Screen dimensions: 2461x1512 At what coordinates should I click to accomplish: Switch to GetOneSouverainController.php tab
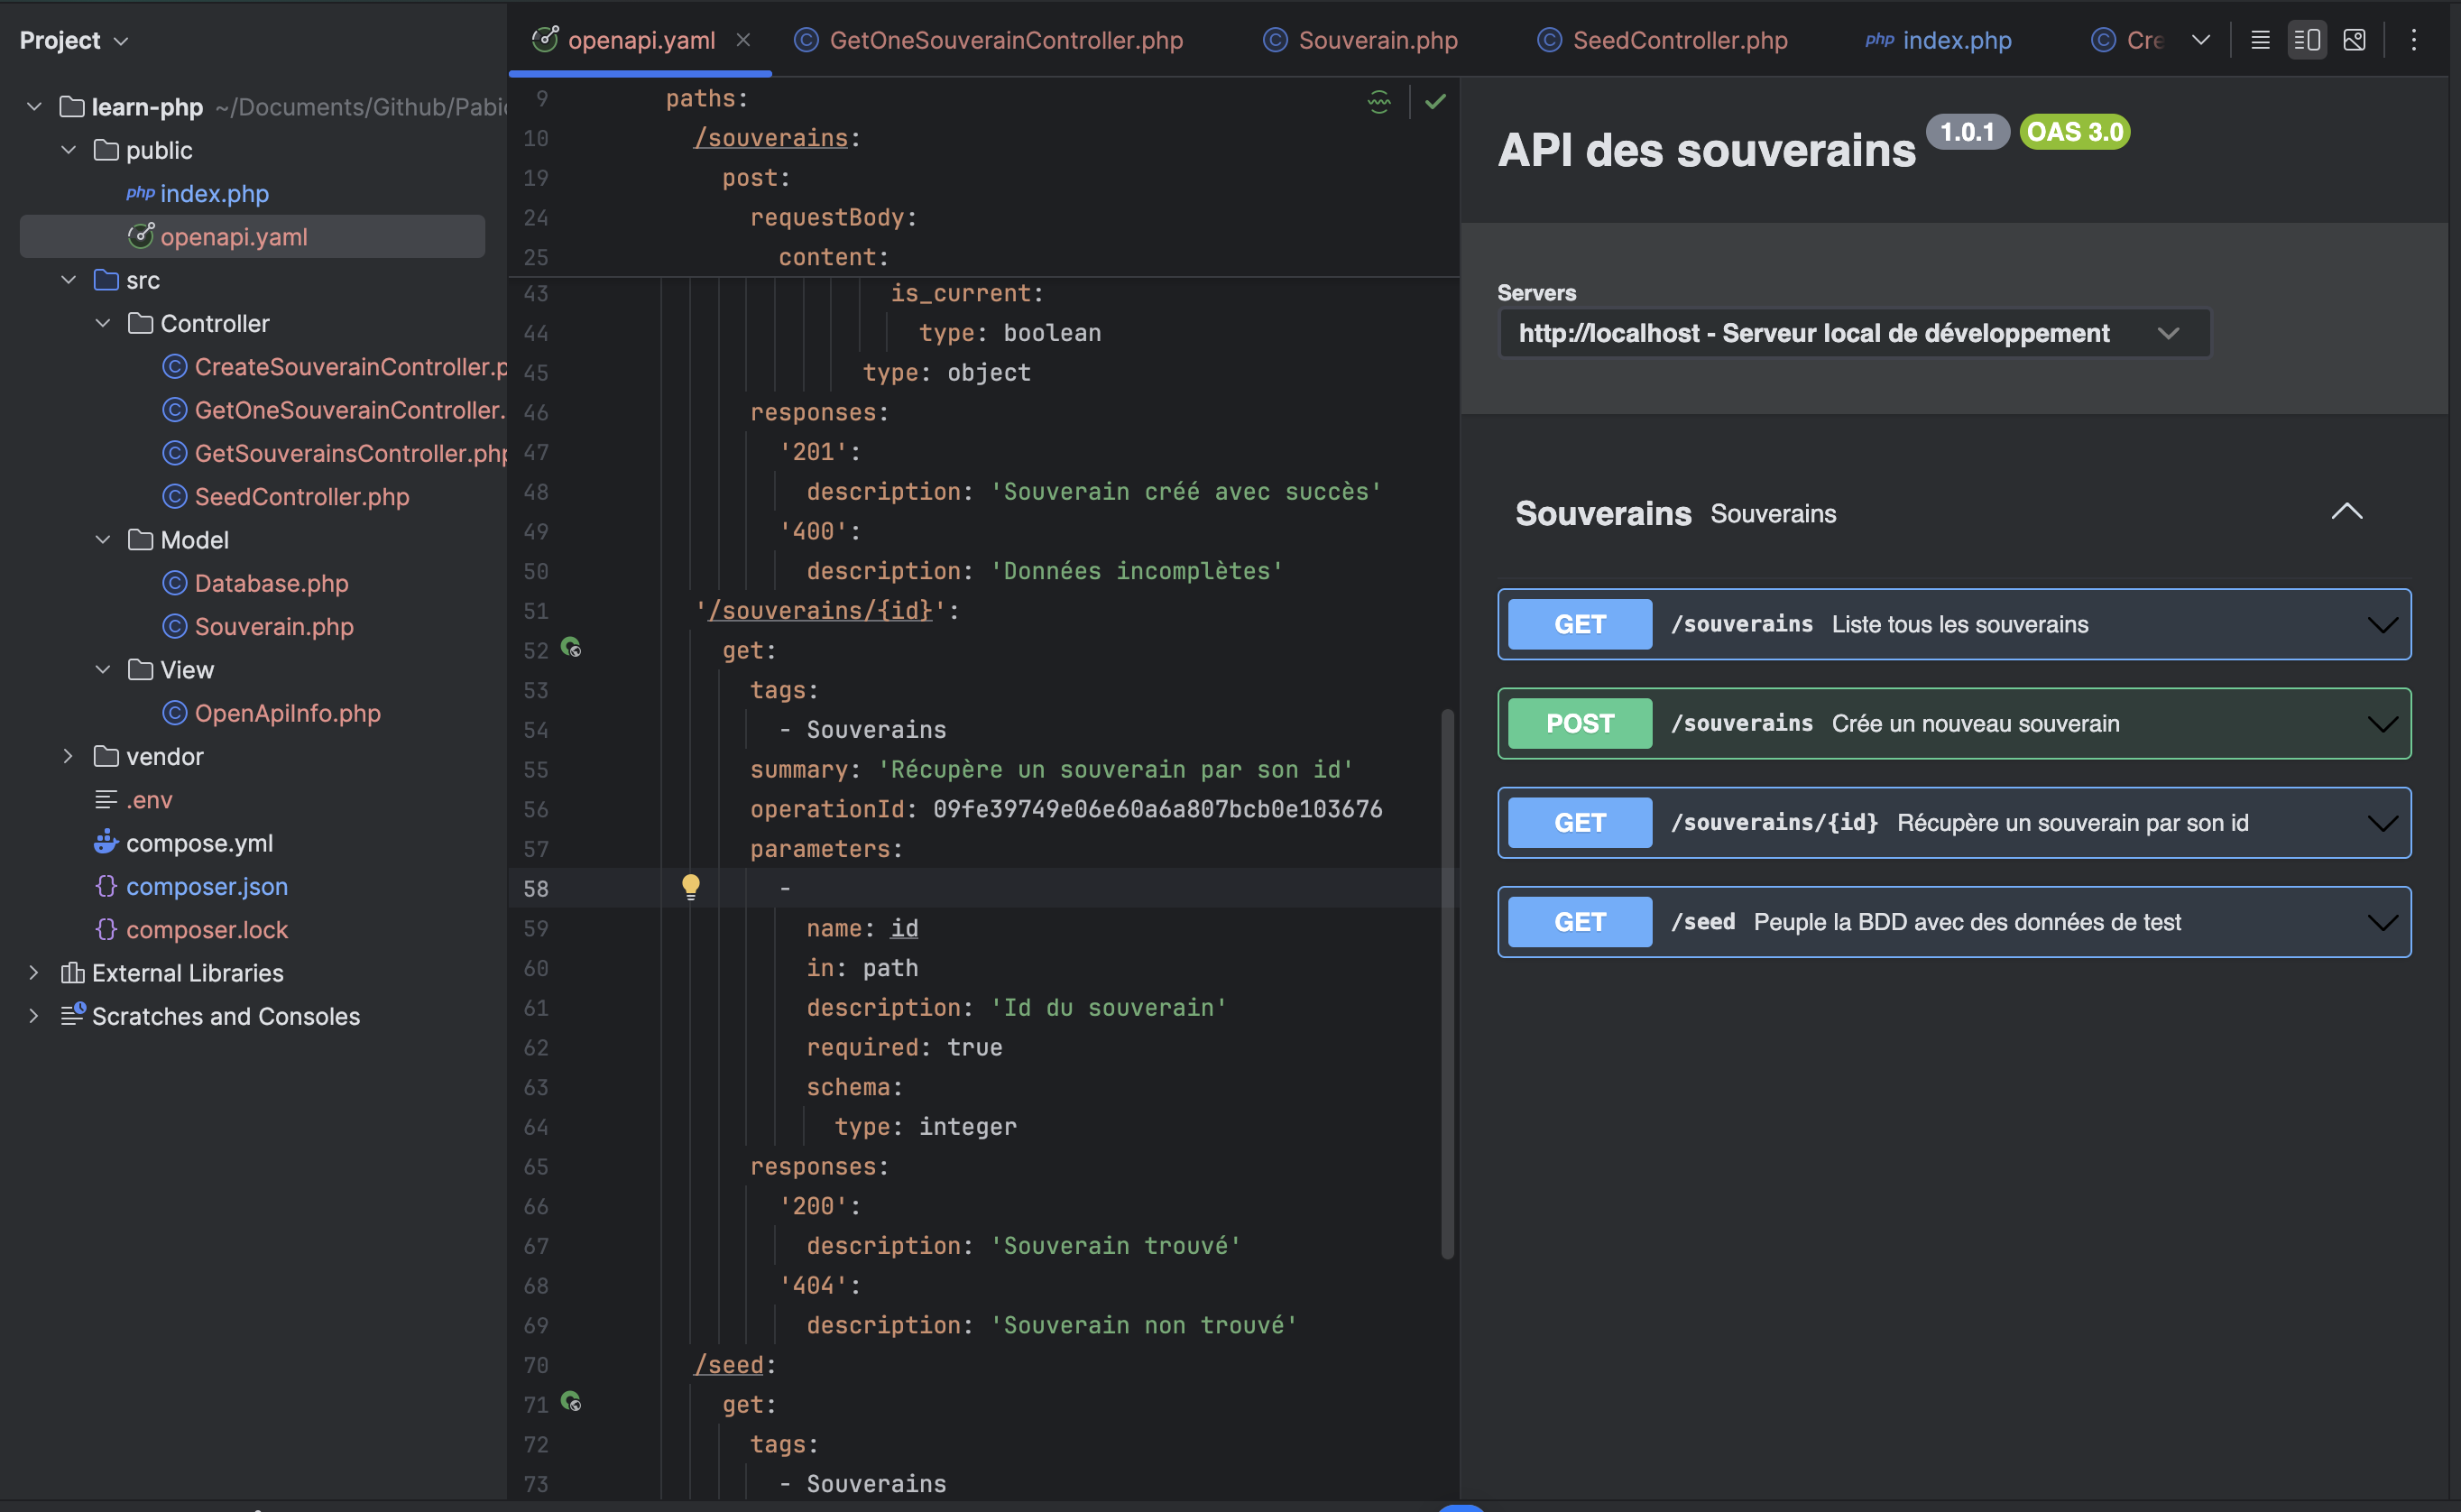point(1005,40)
